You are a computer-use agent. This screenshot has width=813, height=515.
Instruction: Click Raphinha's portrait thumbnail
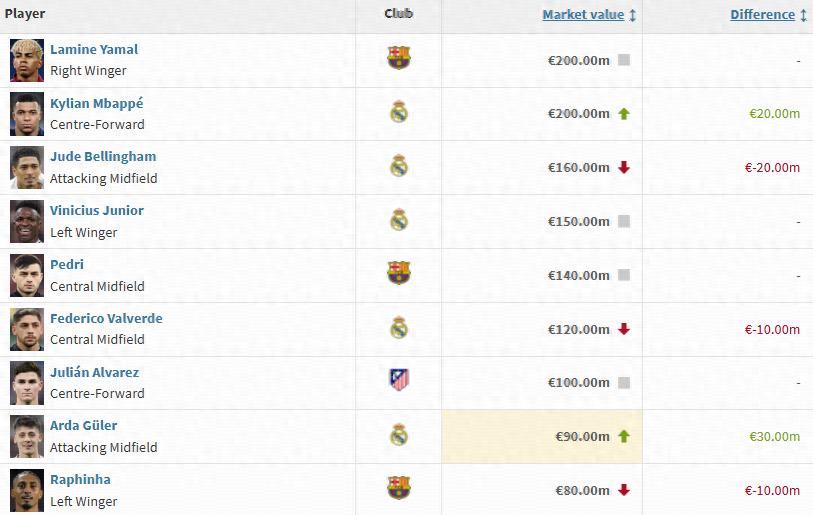click(x=27, y=490)
